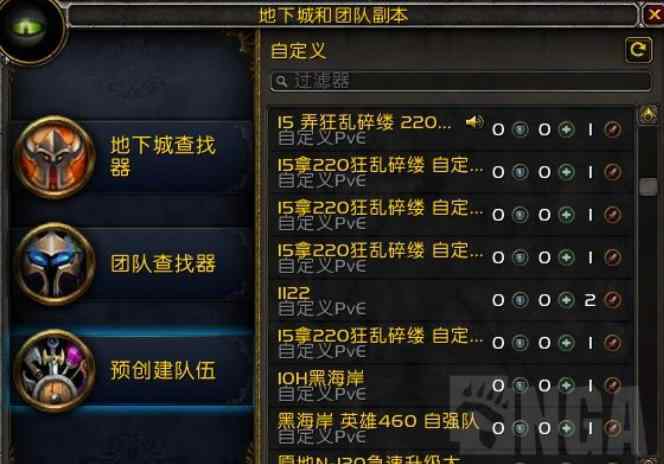Select the 预创建队伍 tab
The width and height of the screenshot is (664, 464).
coord(131,371)
